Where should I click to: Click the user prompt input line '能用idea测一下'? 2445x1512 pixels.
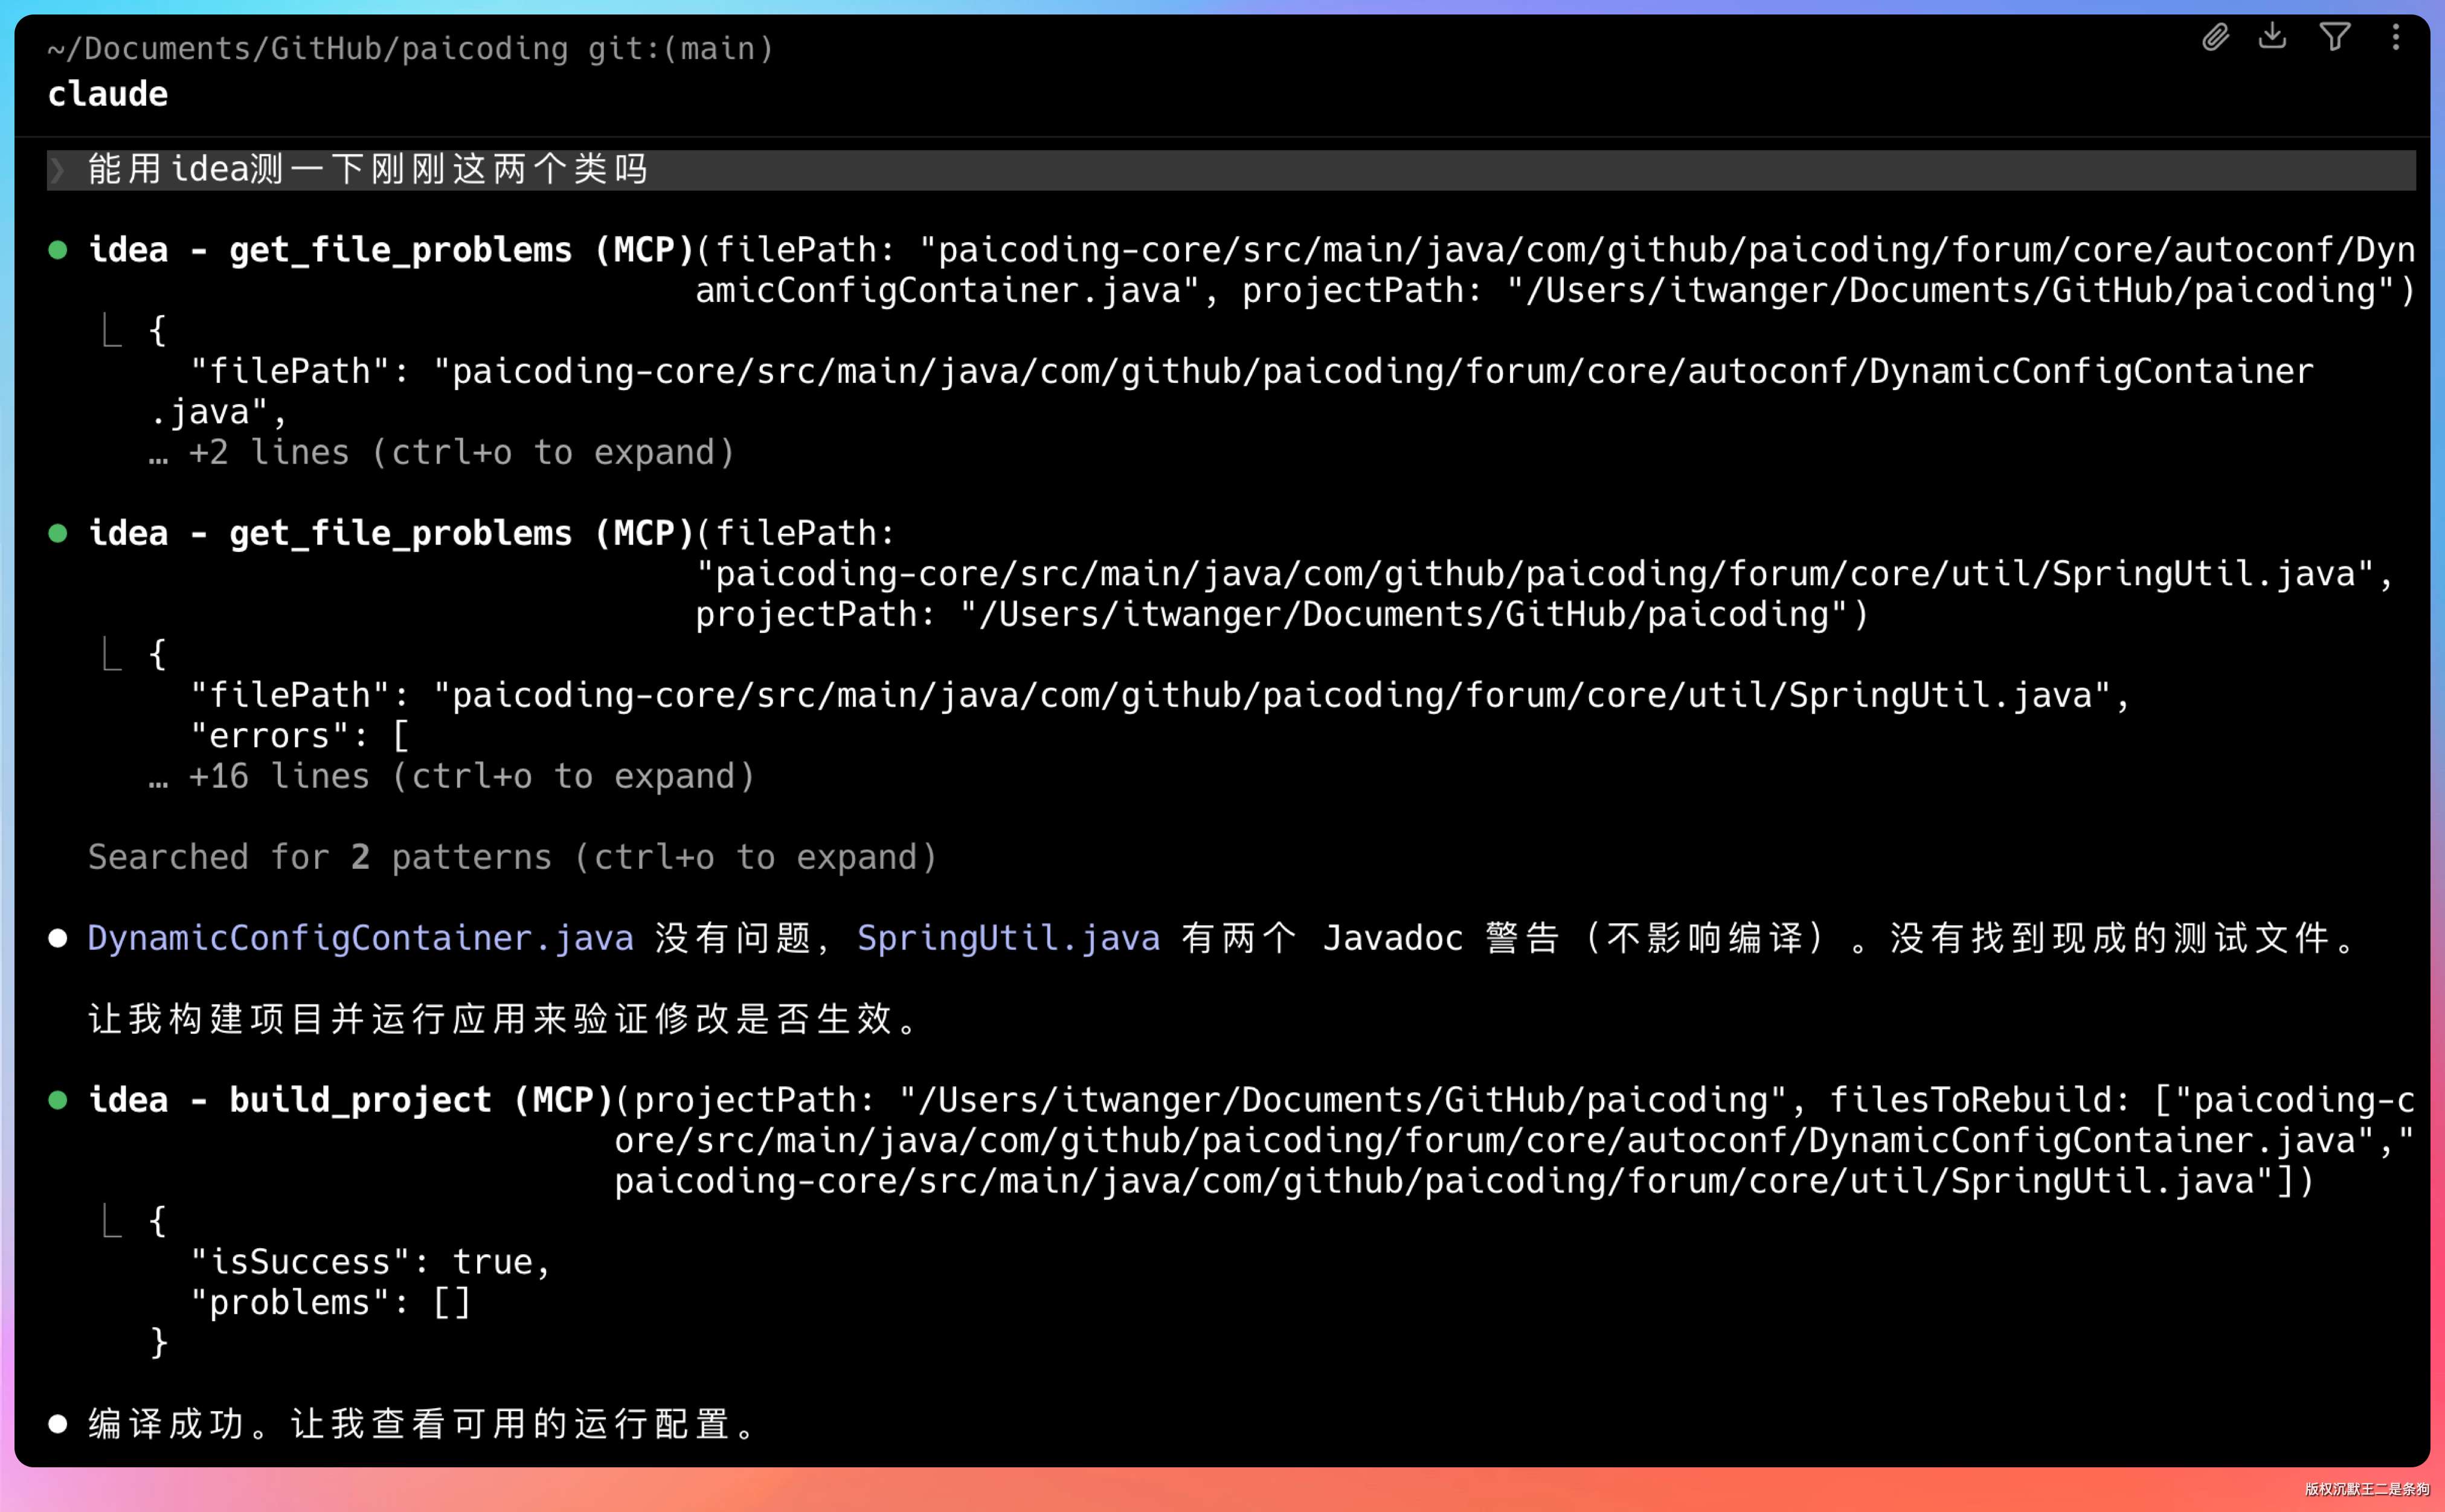click(x=368, y=170)
